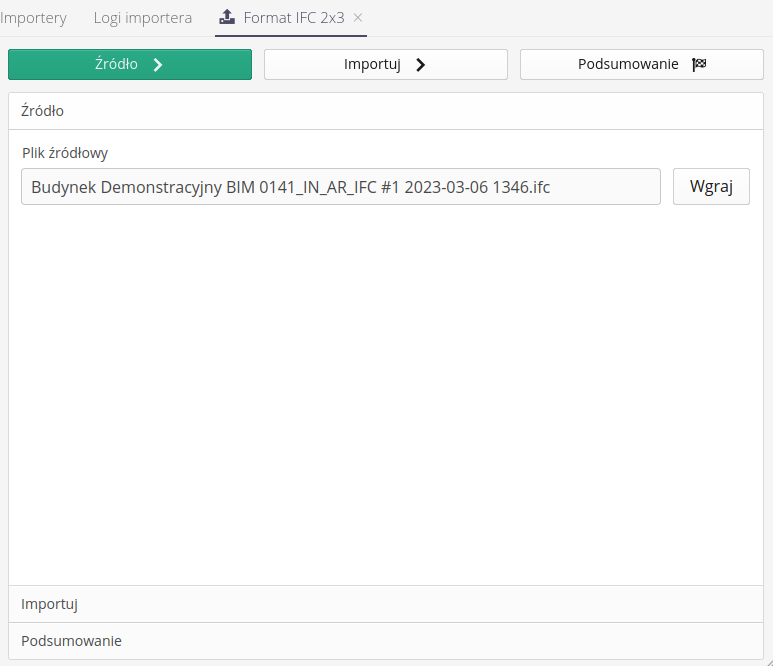This screenshot has height=666, width=773.
Task: Click the chevron arrow beside Importuj step
Action: [420, 65]
